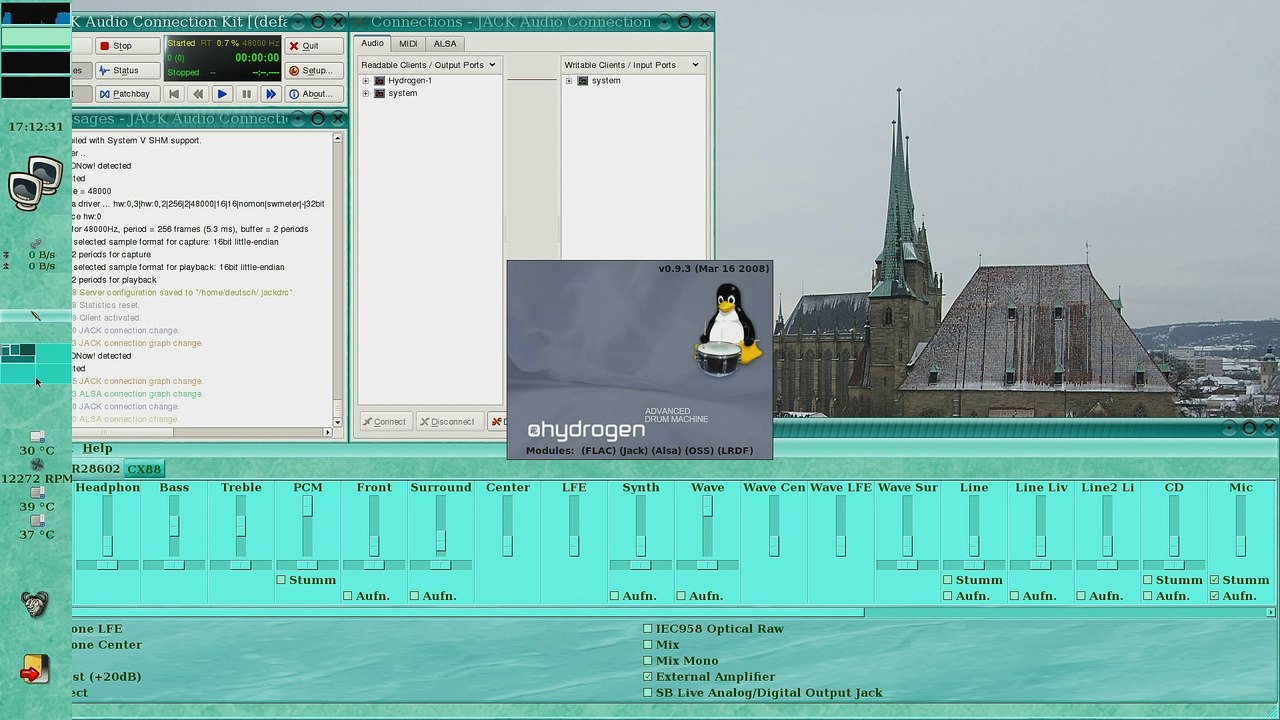Screen dimensions: 1280x720
Task: Pause the JACK transport
Action: point(246,94)
